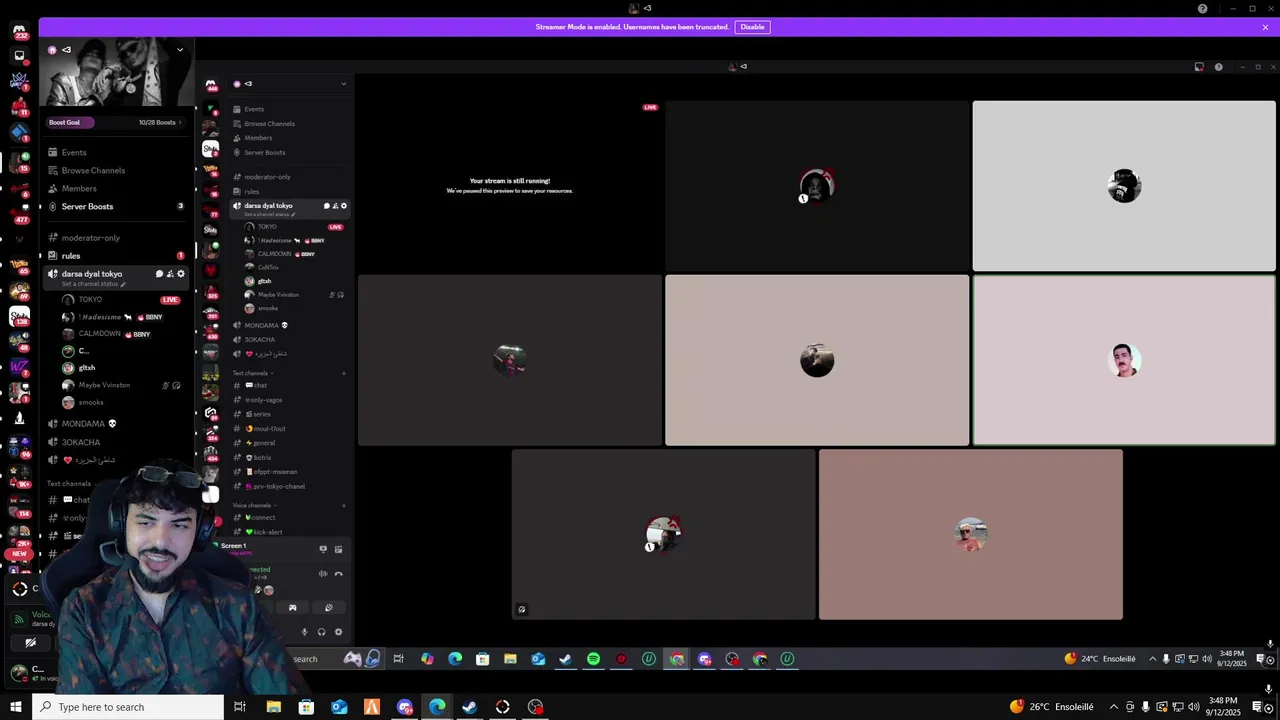Open File Explorer from outer taskbar
The image size is (1280, 720).
pyautogui.click(x=273, y=707)
